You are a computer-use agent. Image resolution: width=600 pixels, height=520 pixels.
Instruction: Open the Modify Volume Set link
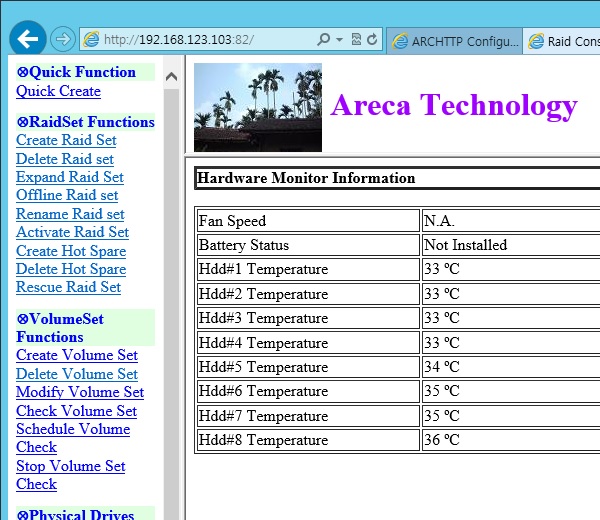[80, 392]
